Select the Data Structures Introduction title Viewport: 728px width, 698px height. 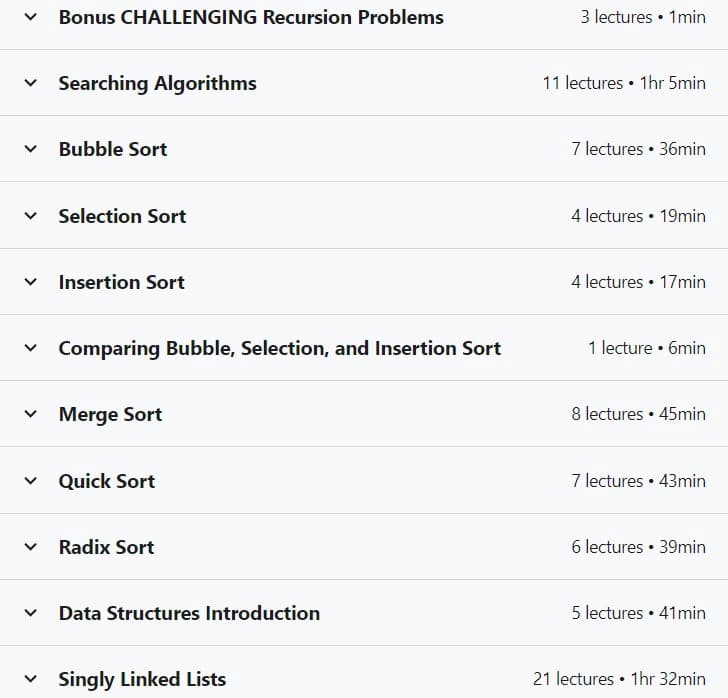coord(189,613)
